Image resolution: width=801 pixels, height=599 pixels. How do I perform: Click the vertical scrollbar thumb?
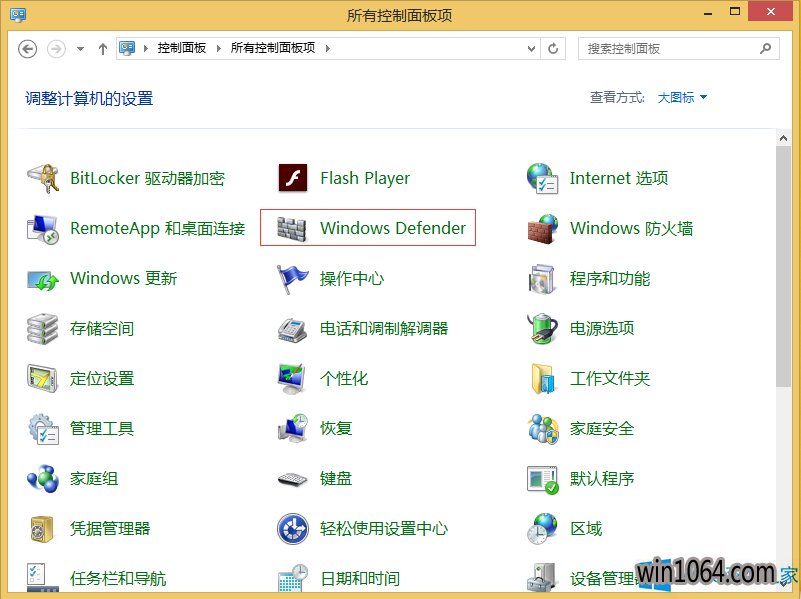[x=783, y=266]
